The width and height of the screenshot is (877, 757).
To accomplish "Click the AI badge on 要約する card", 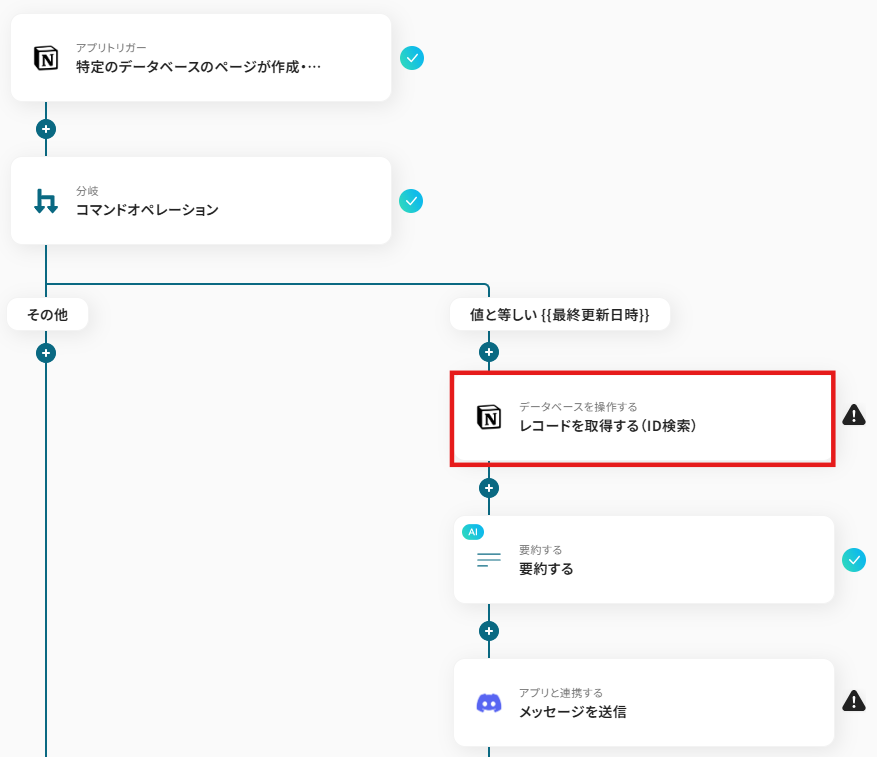I will (x=473, y=532).
